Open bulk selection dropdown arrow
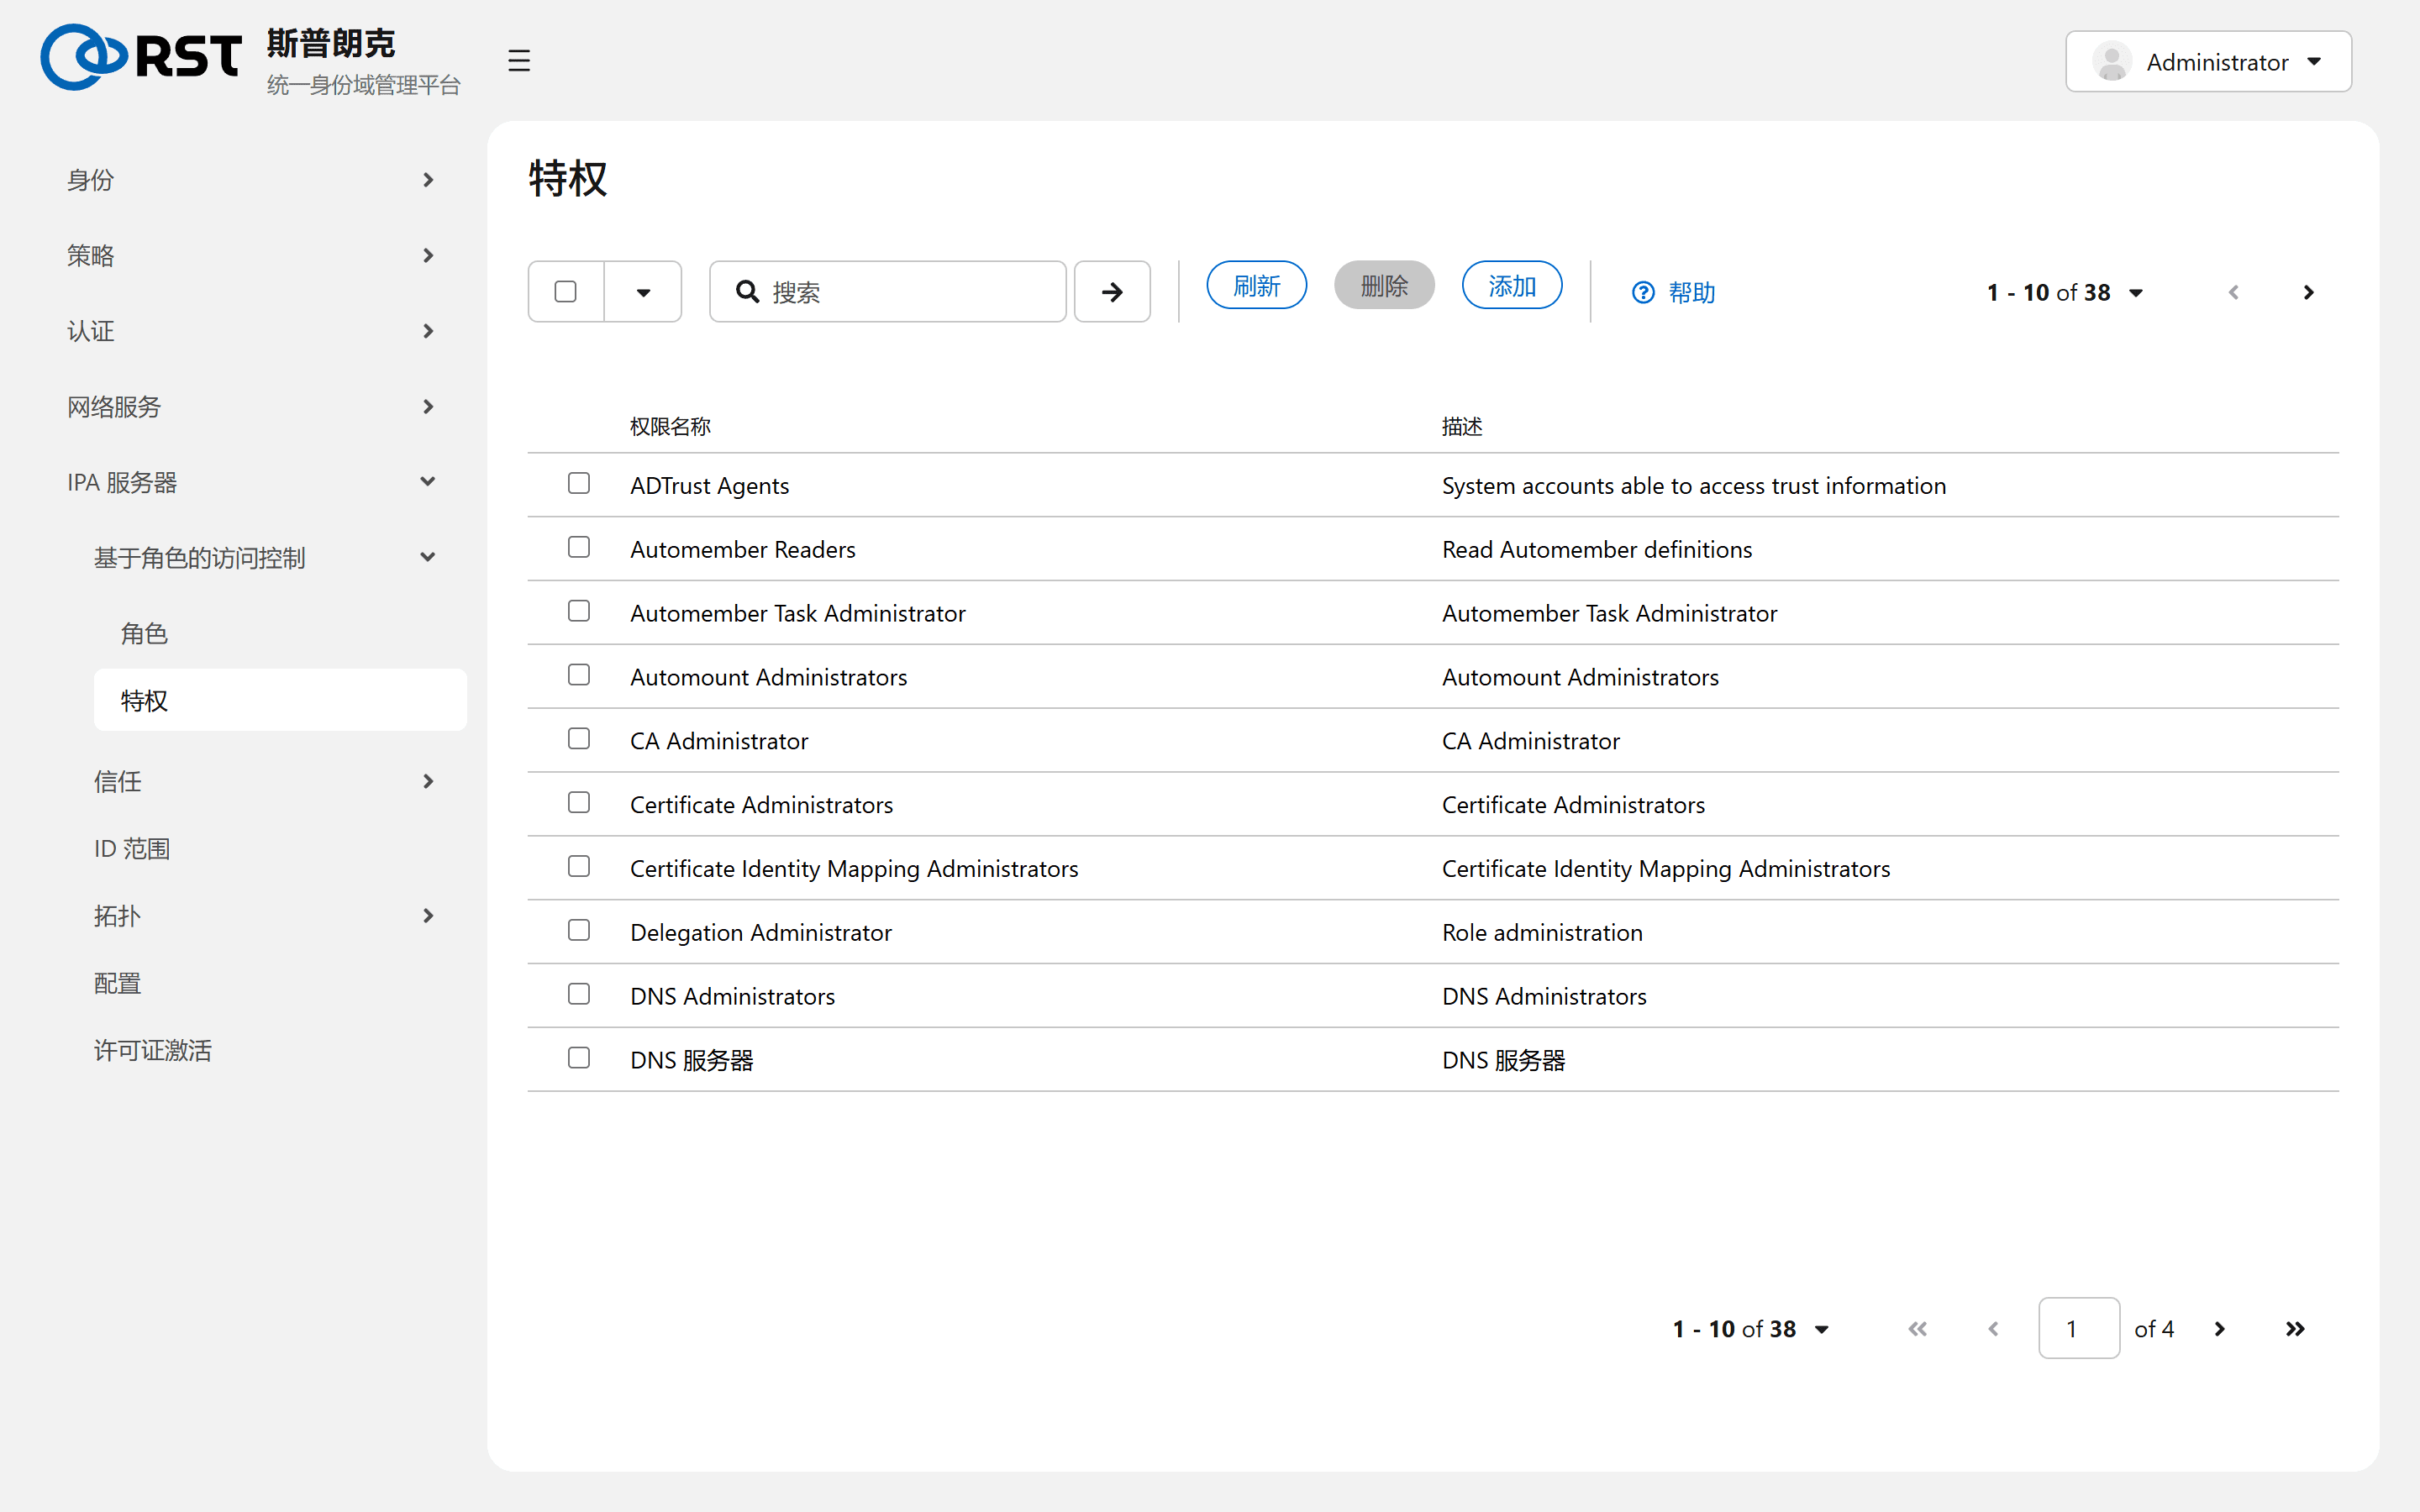 [x=643, y=292]
